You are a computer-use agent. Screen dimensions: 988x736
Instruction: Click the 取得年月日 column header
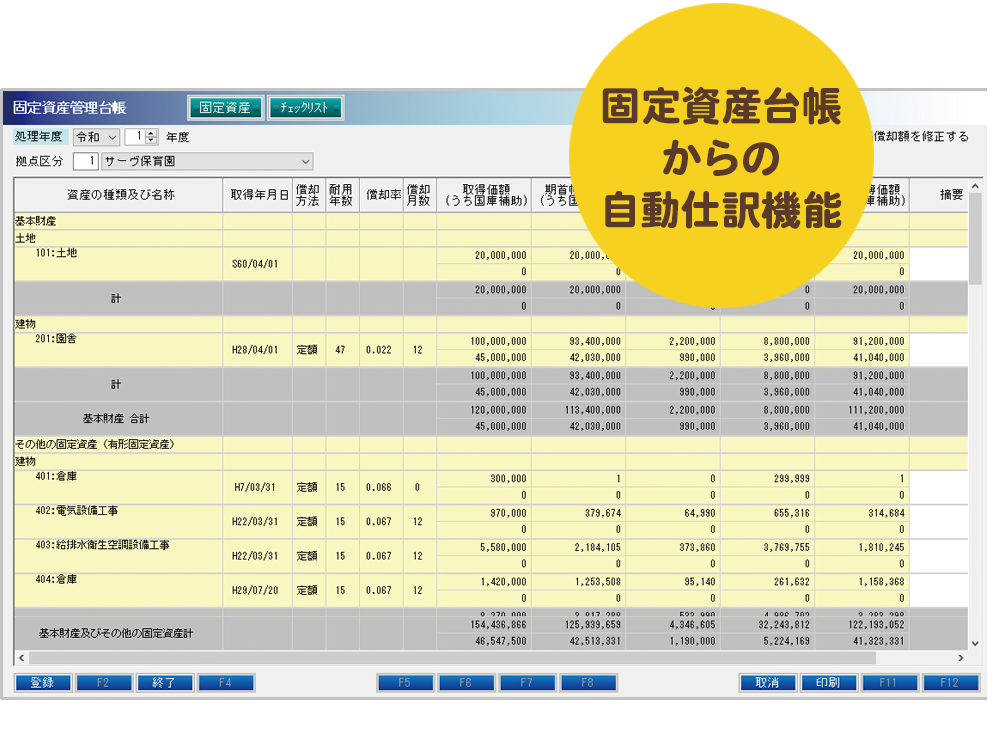[258, 195]
